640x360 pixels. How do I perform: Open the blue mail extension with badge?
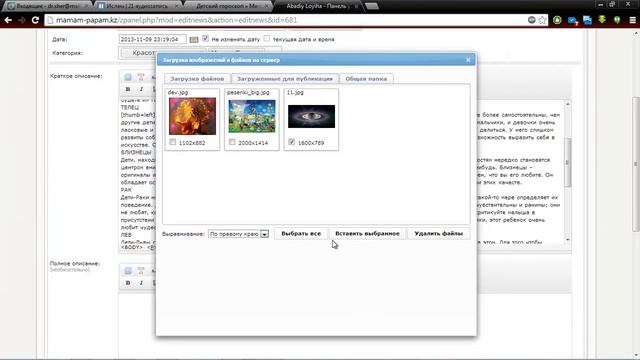point(572,20)
